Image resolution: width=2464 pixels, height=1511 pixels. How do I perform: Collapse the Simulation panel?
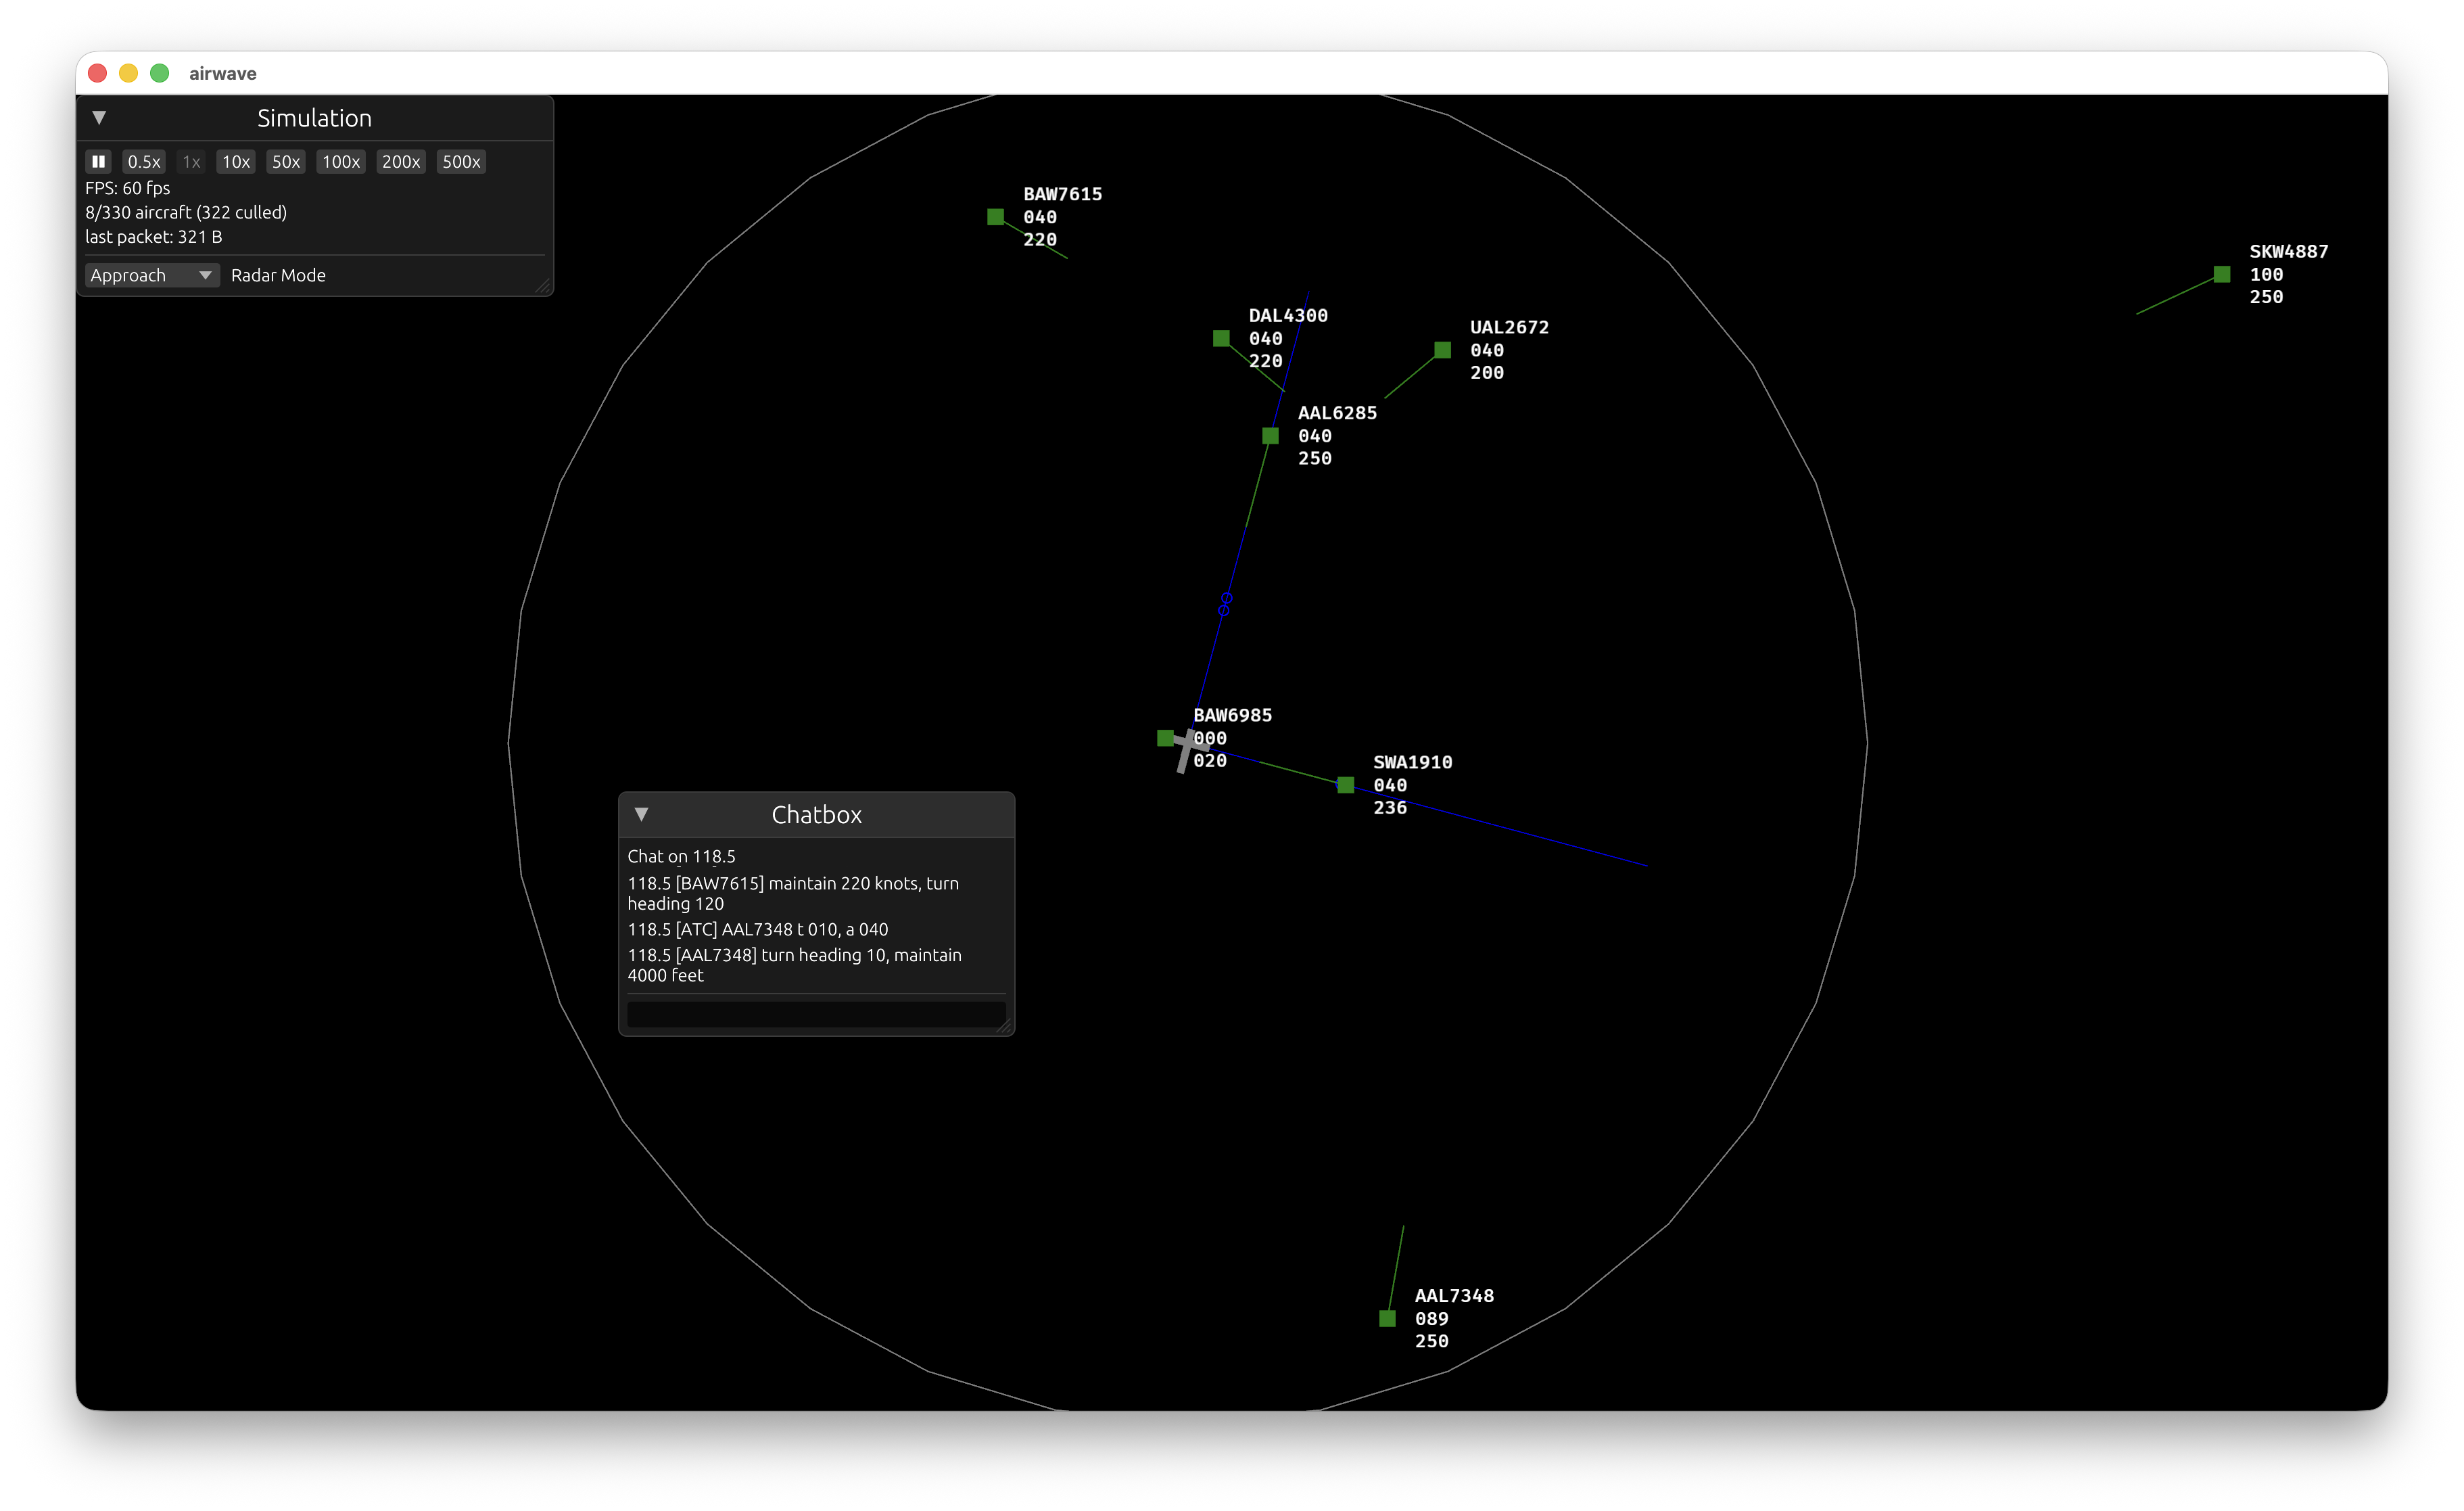pyautogui.click(x=99, y=117)
